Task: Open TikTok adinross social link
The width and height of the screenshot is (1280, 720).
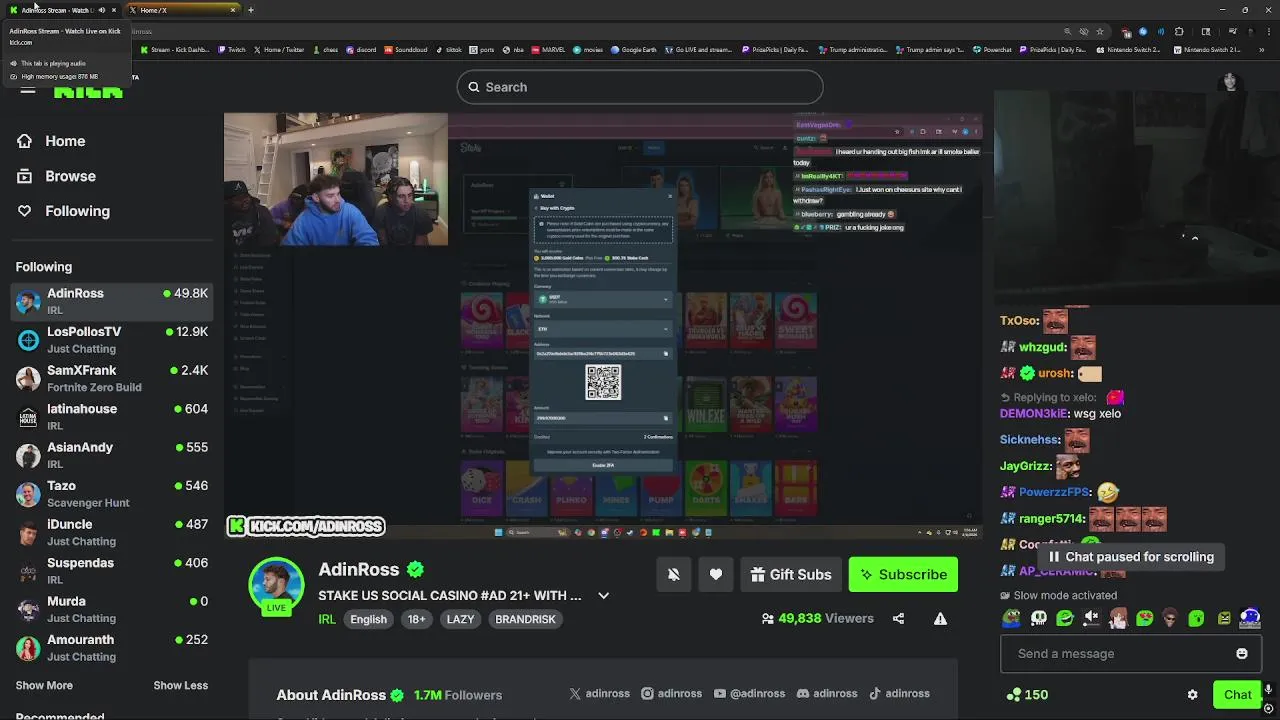Action: (899, 693)
